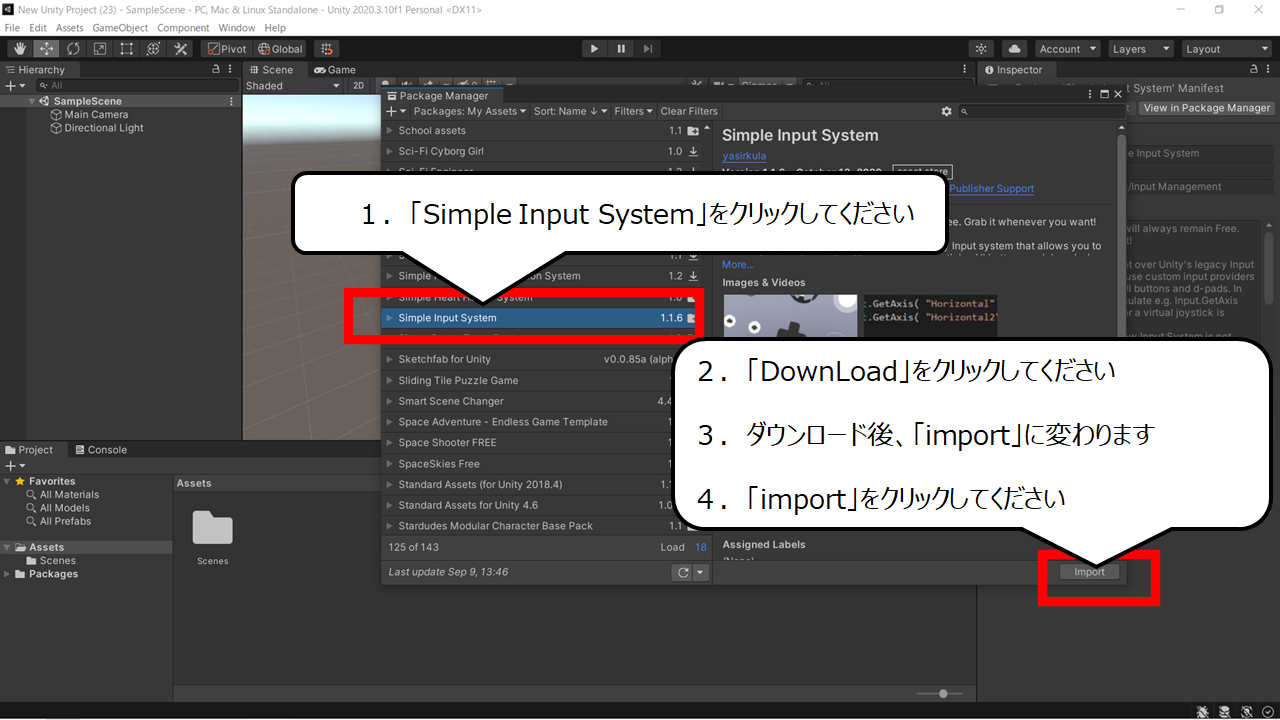Select the Rect tool

[x=127, y=49]
